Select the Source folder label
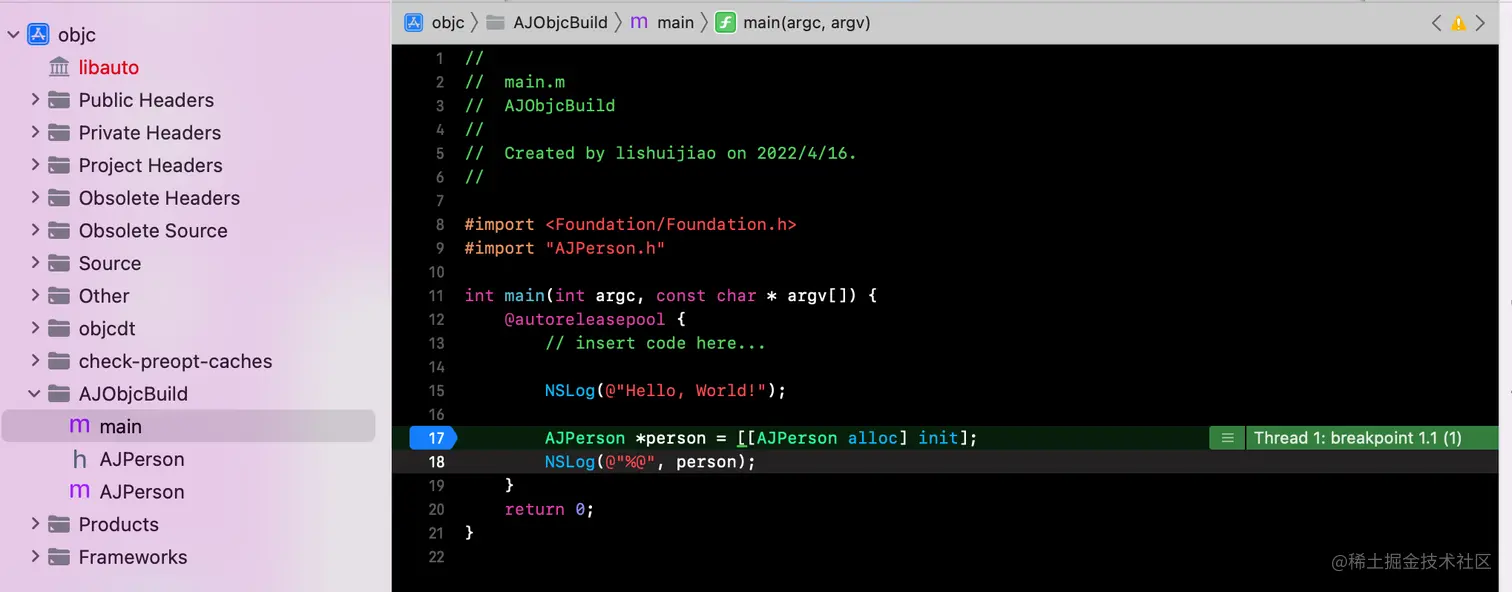The image size is (1512, 592). tap(110, 263)
